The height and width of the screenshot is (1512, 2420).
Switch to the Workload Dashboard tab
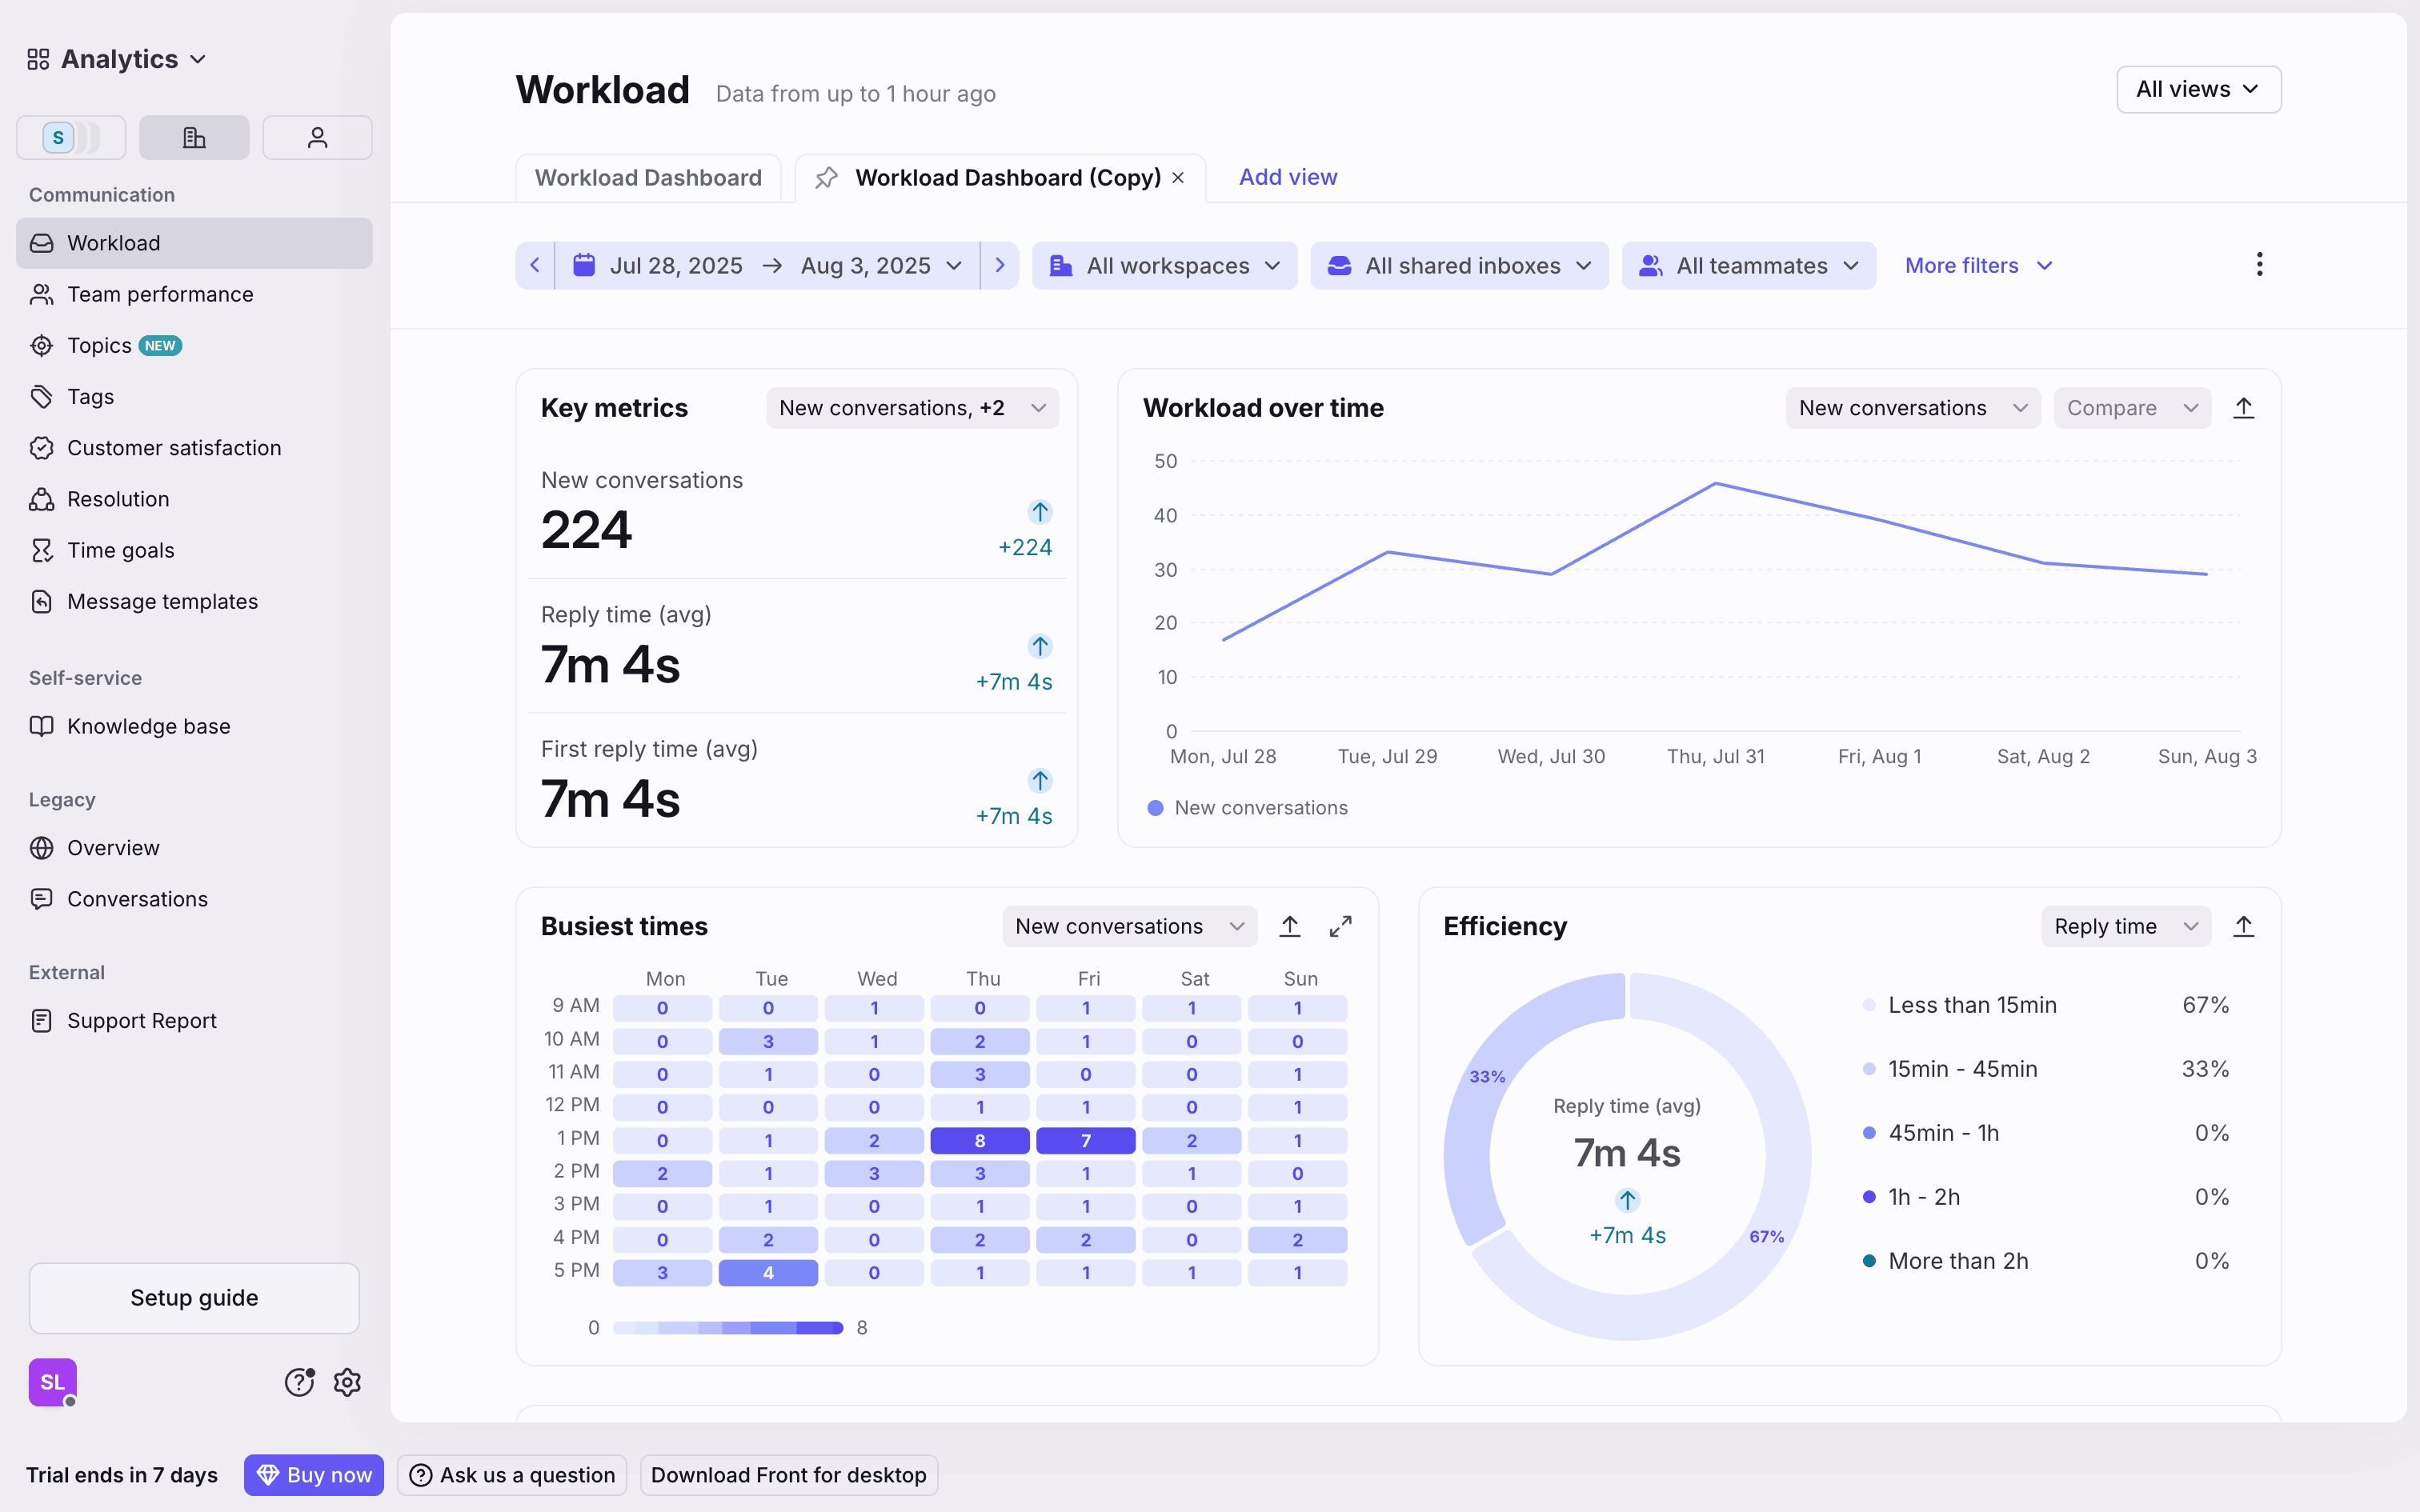648,178
